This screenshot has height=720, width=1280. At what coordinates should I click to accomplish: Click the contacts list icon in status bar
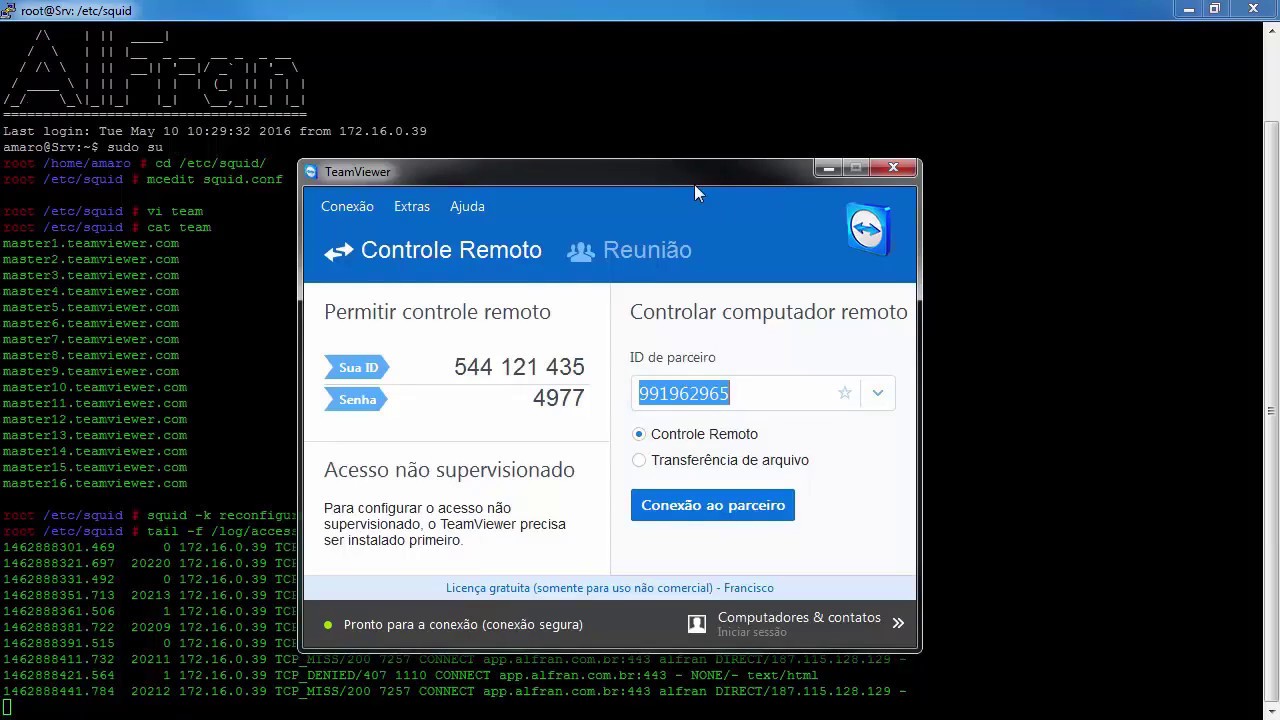[x=697, y=624]
